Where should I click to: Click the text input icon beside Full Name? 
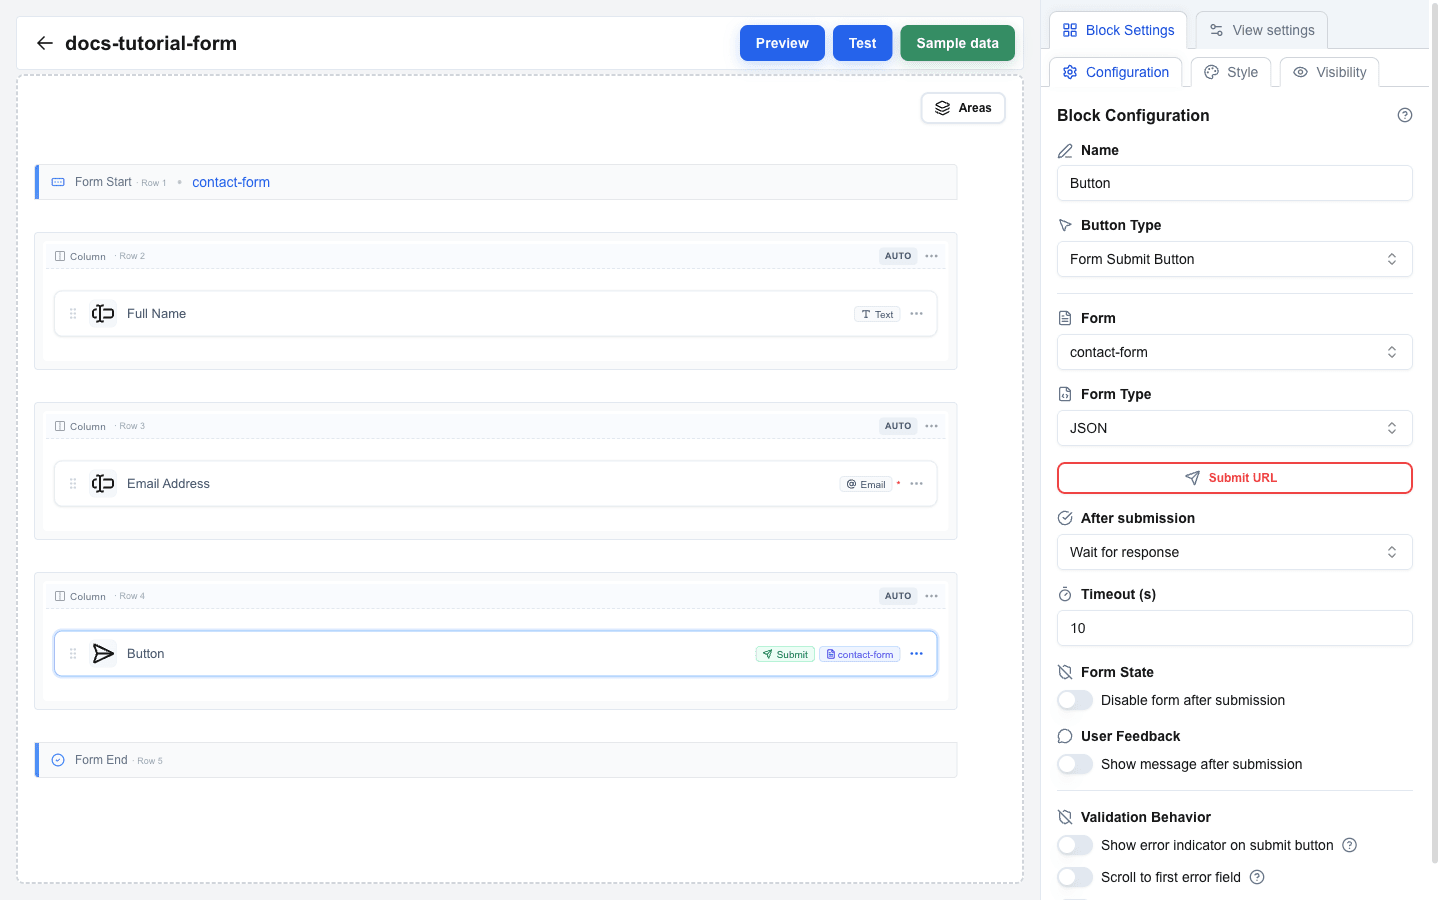pos(103,314)
